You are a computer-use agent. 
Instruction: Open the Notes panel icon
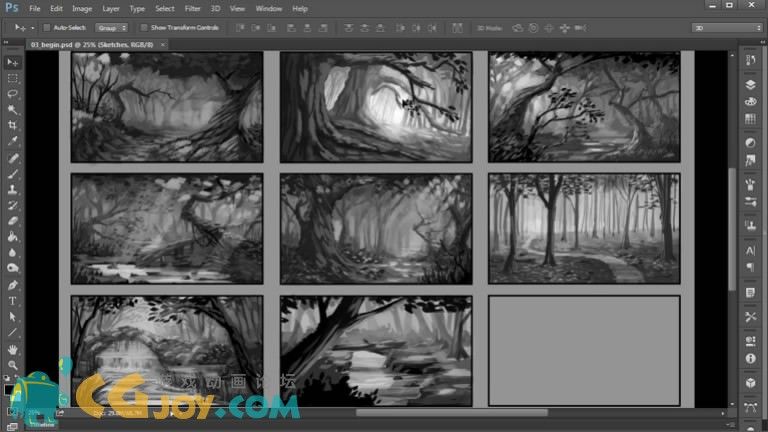click(x=750, y=292)
